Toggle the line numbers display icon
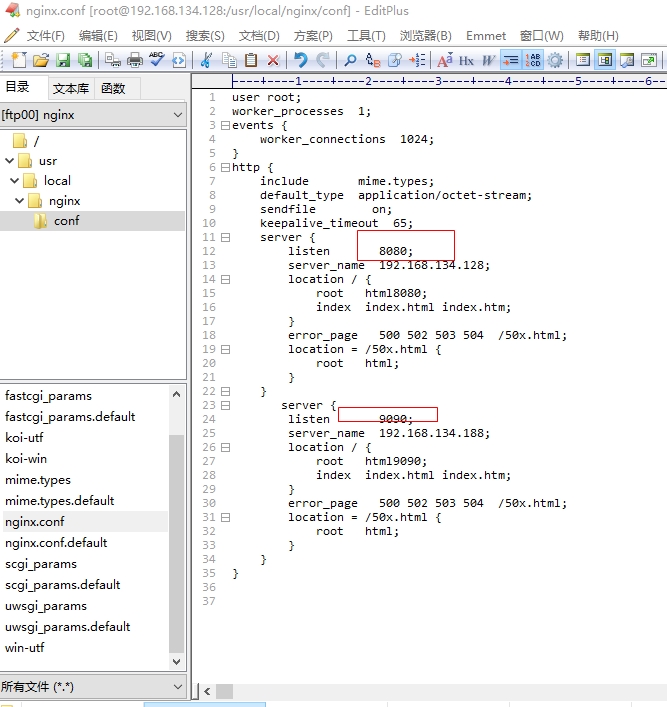 coord(533,60)
